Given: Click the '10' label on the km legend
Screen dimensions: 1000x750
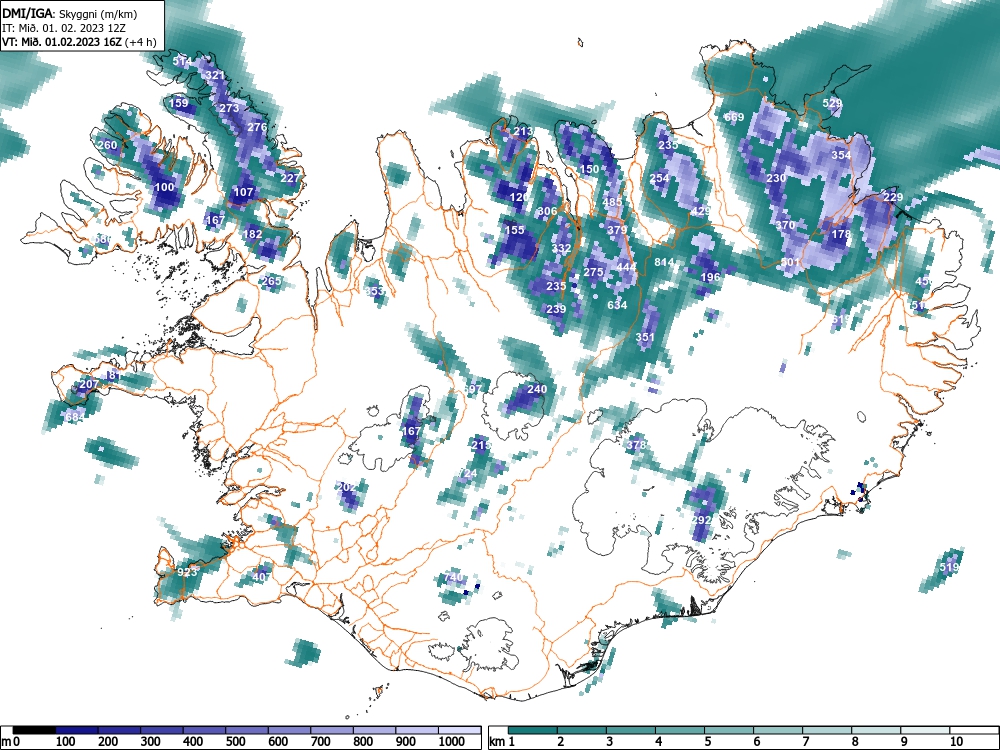Looking at the screenshot, I should tap(956, 742).
